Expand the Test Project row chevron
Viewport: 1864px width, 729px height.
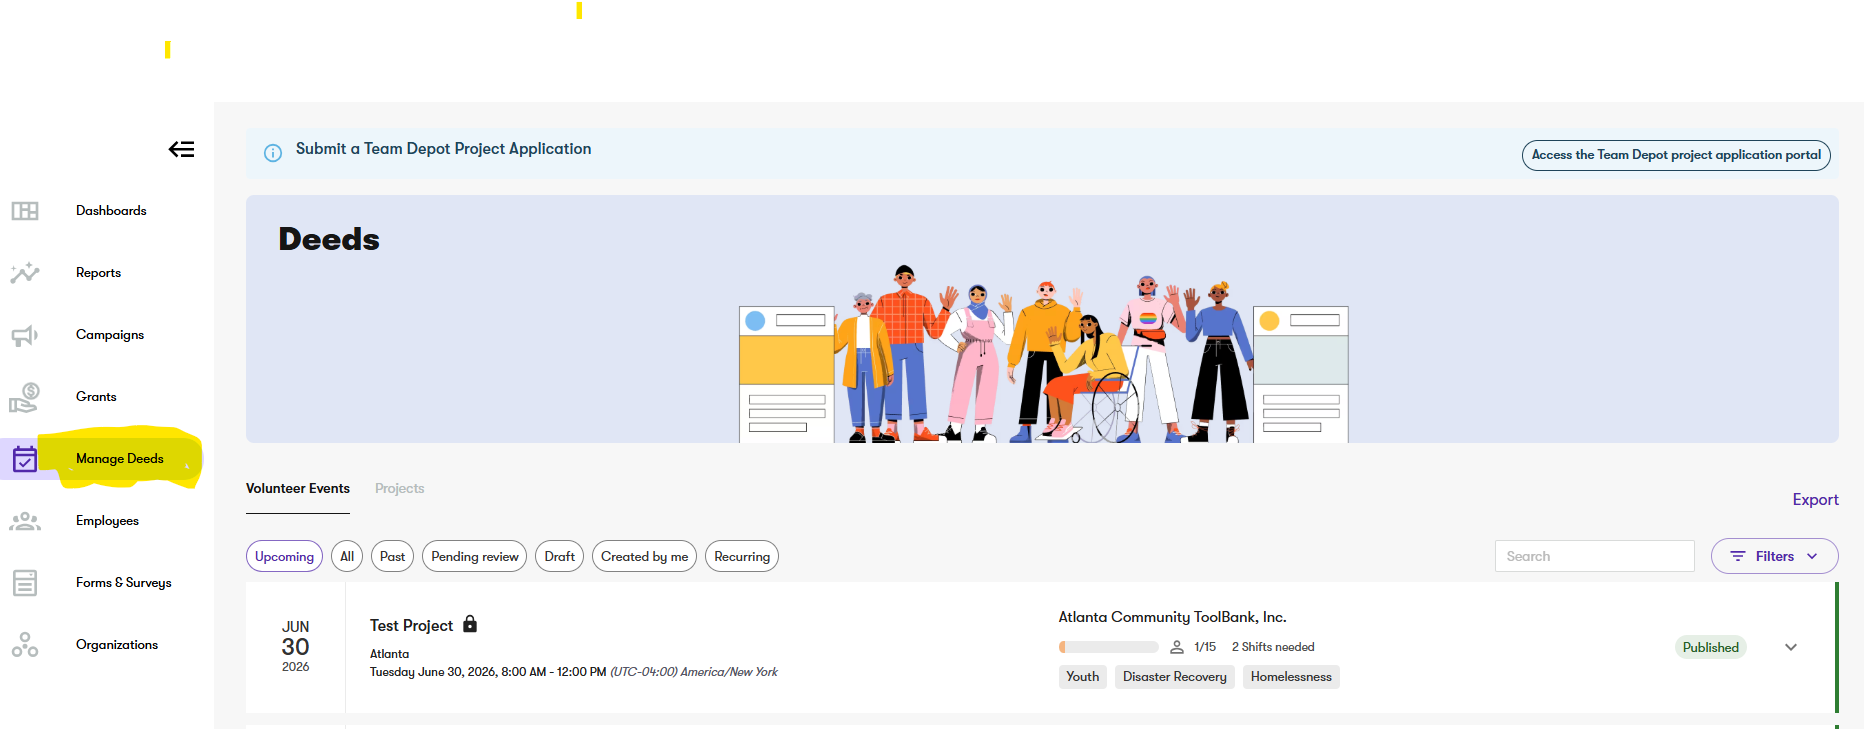pos(1791,647)
